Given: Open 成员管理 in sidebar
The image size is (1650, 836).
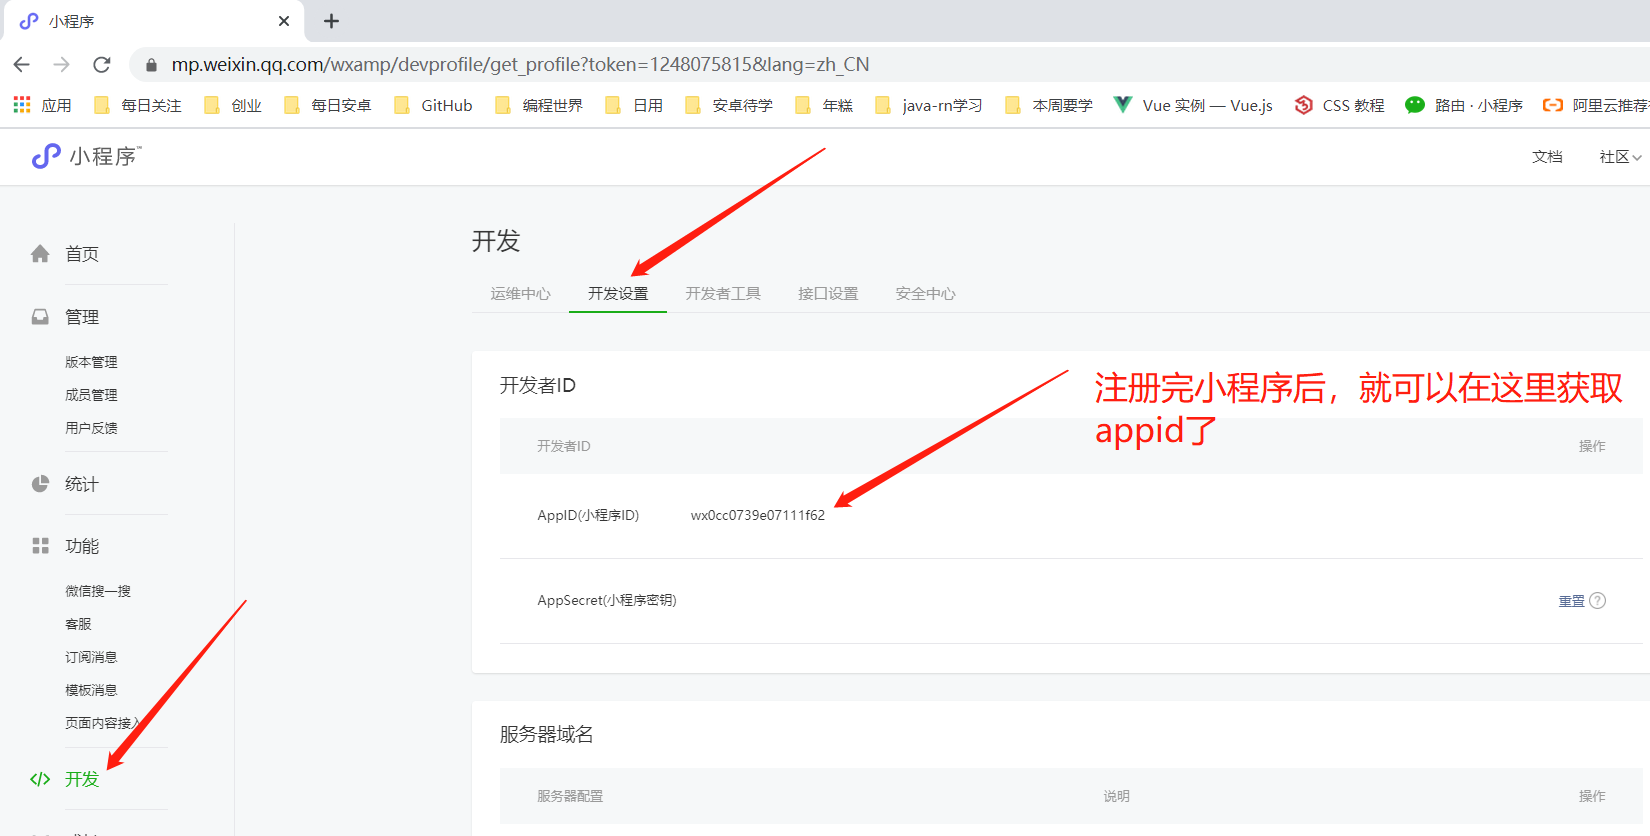Looking at the screenshot, I should pyautogui.click(x=91, y=395).
